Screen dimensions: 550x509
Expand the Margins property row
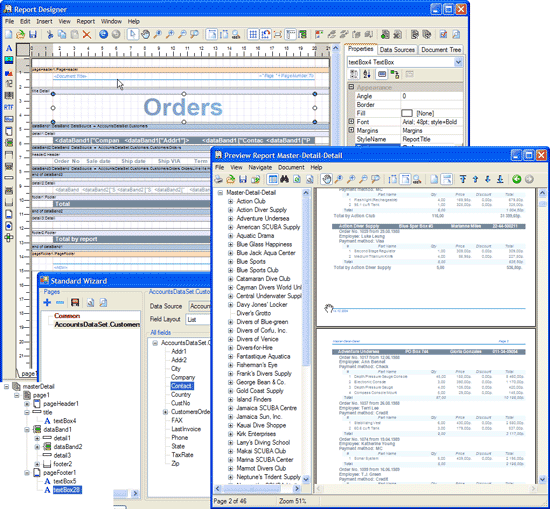(x=351, y=130)
